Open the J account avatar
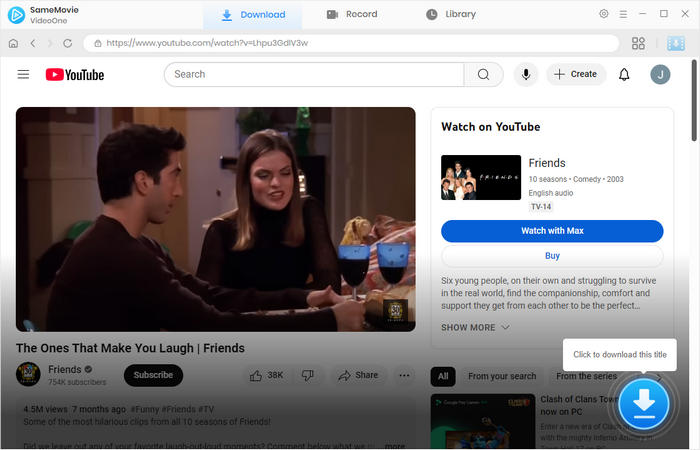The height and width of the screenshot is (450, 700). click(660, 75)
